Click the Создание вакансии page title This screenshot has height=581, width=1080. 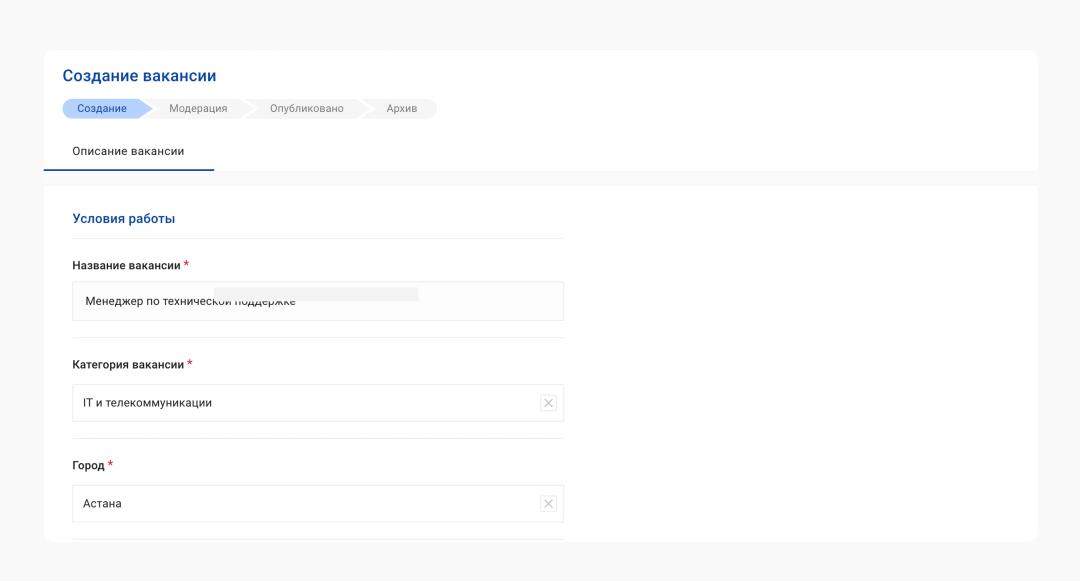point(139,76)
